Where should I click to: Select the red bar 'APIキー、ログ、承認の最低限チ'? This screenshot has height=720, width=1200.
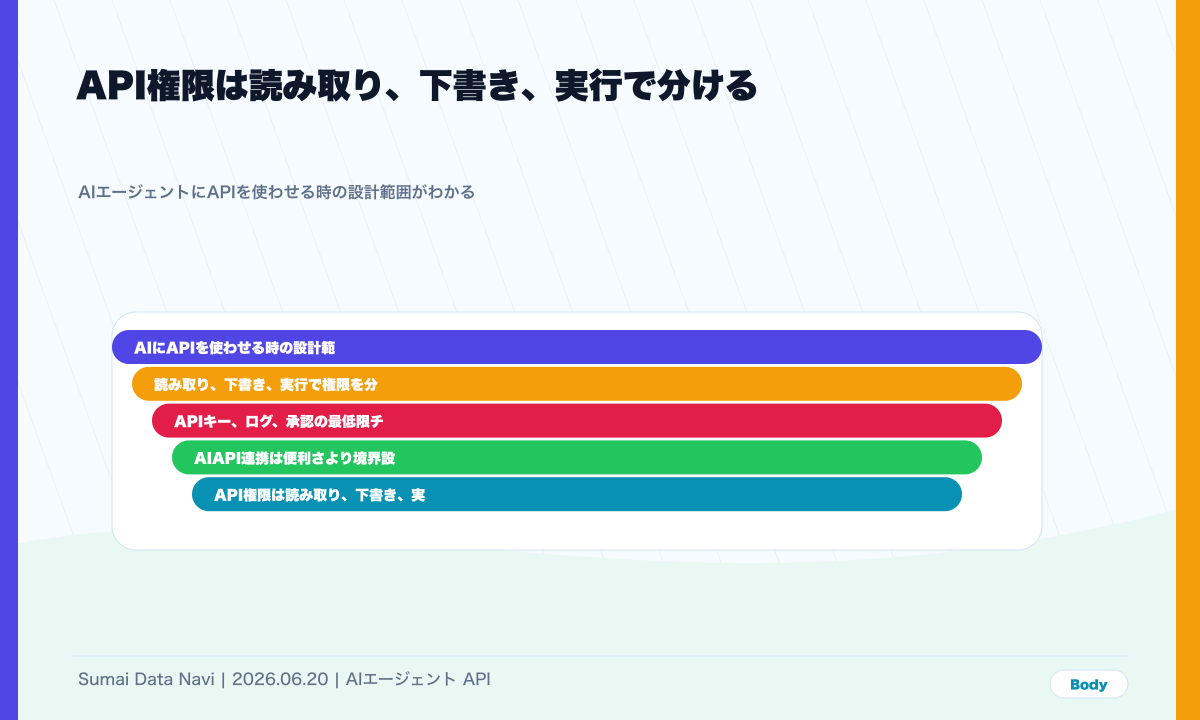(x=577, y=421)
